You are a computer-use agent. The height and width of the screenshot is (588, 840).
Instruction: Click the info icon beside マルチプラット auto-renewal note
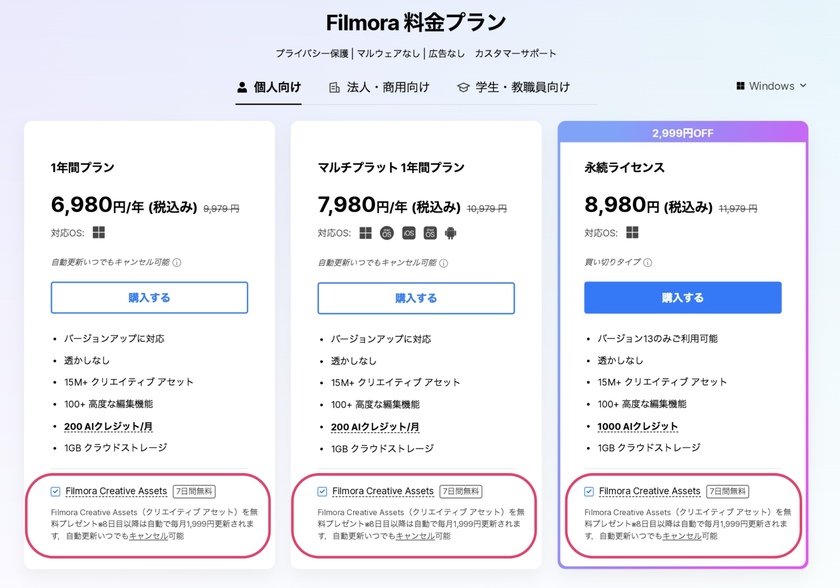444,263
